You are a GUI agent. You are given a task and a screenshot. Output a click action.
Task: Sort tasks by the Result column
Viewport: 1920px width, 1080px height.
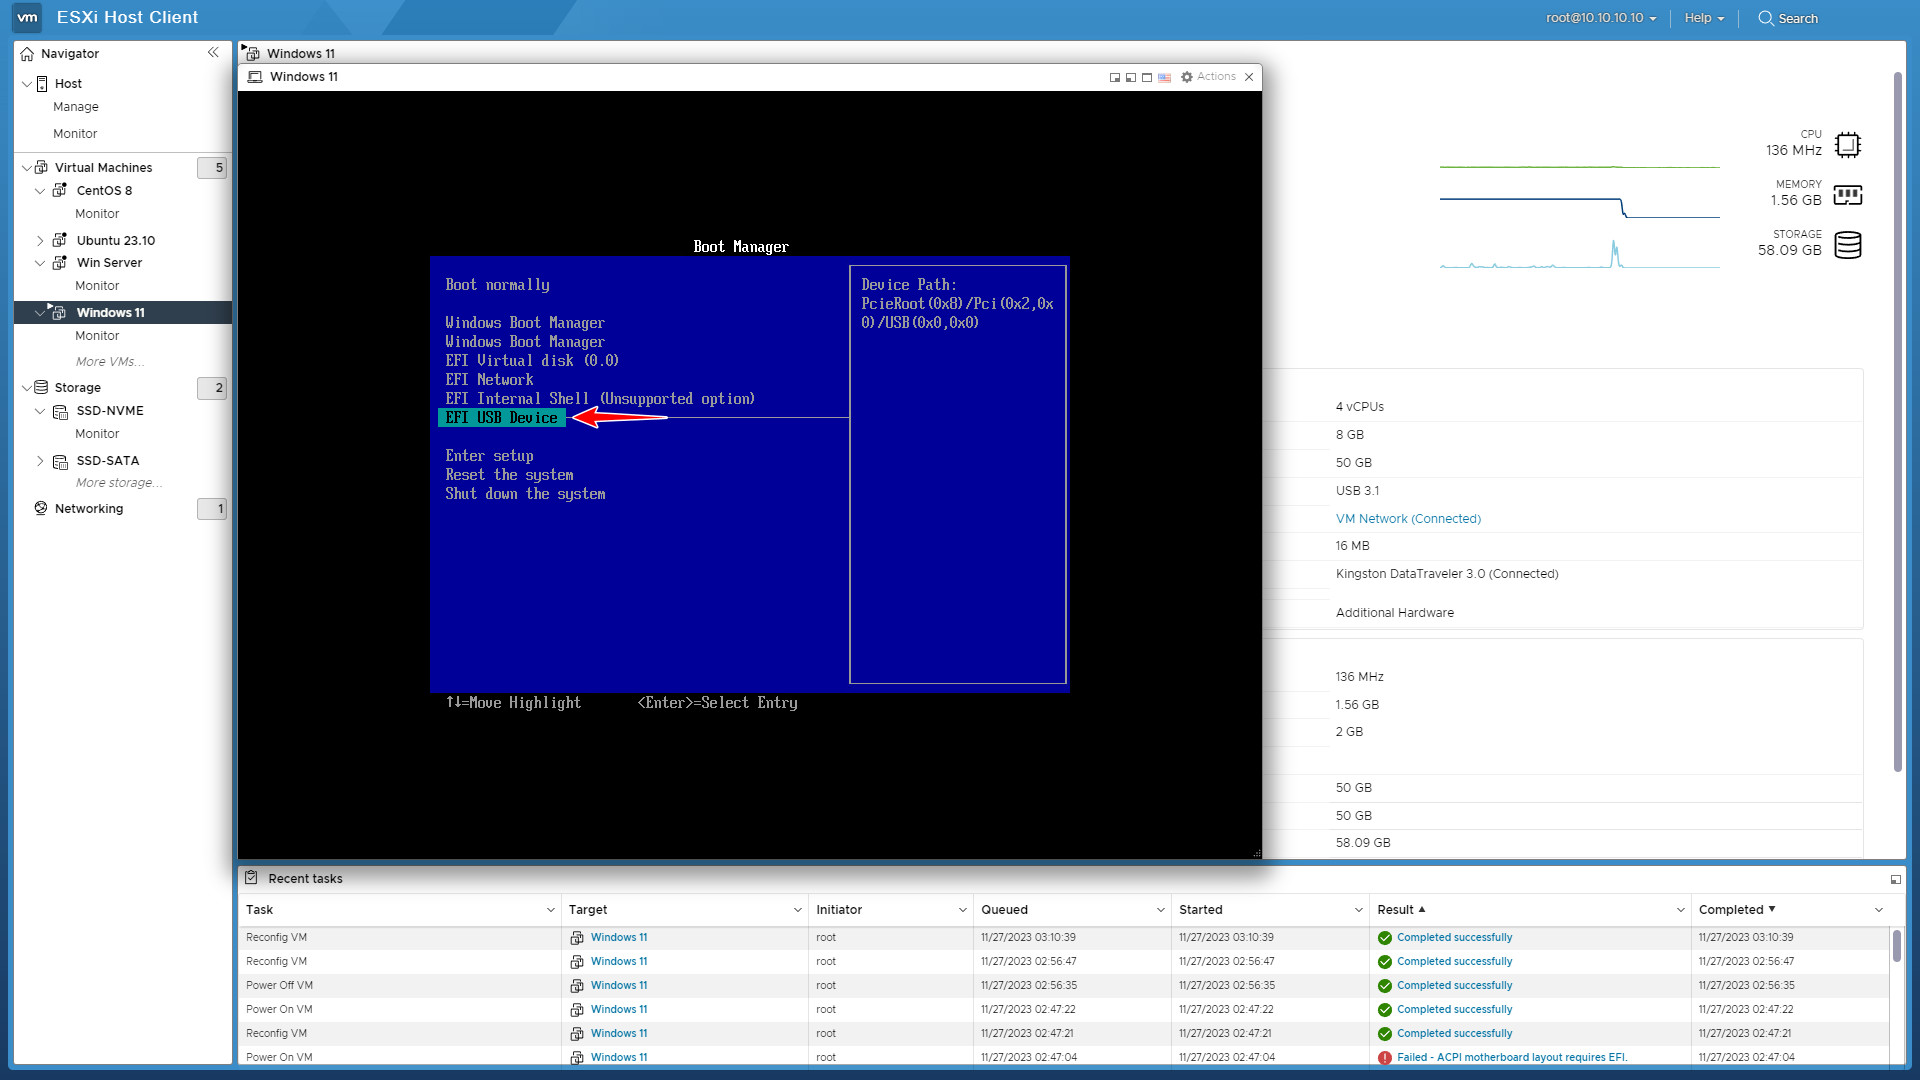(1395, 909)
